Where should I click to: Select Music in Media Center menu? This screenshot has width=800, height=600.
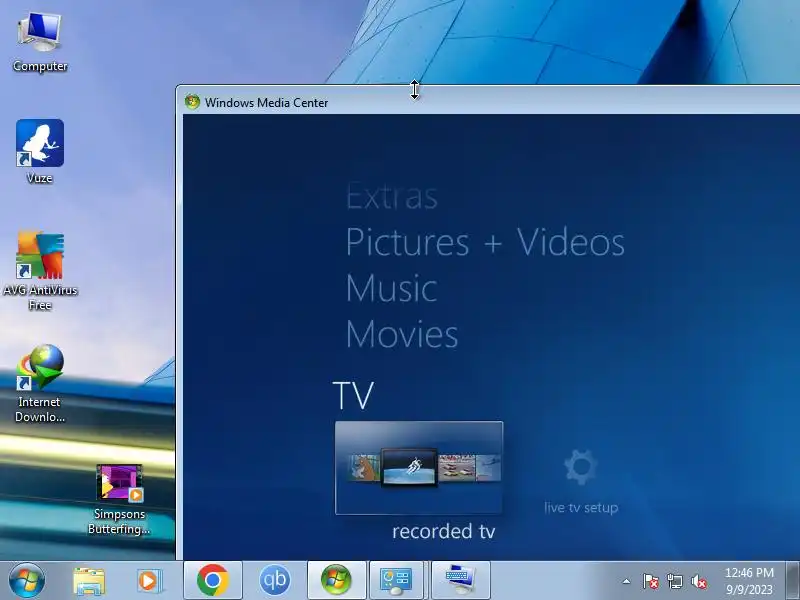click(x=391, y=288)
